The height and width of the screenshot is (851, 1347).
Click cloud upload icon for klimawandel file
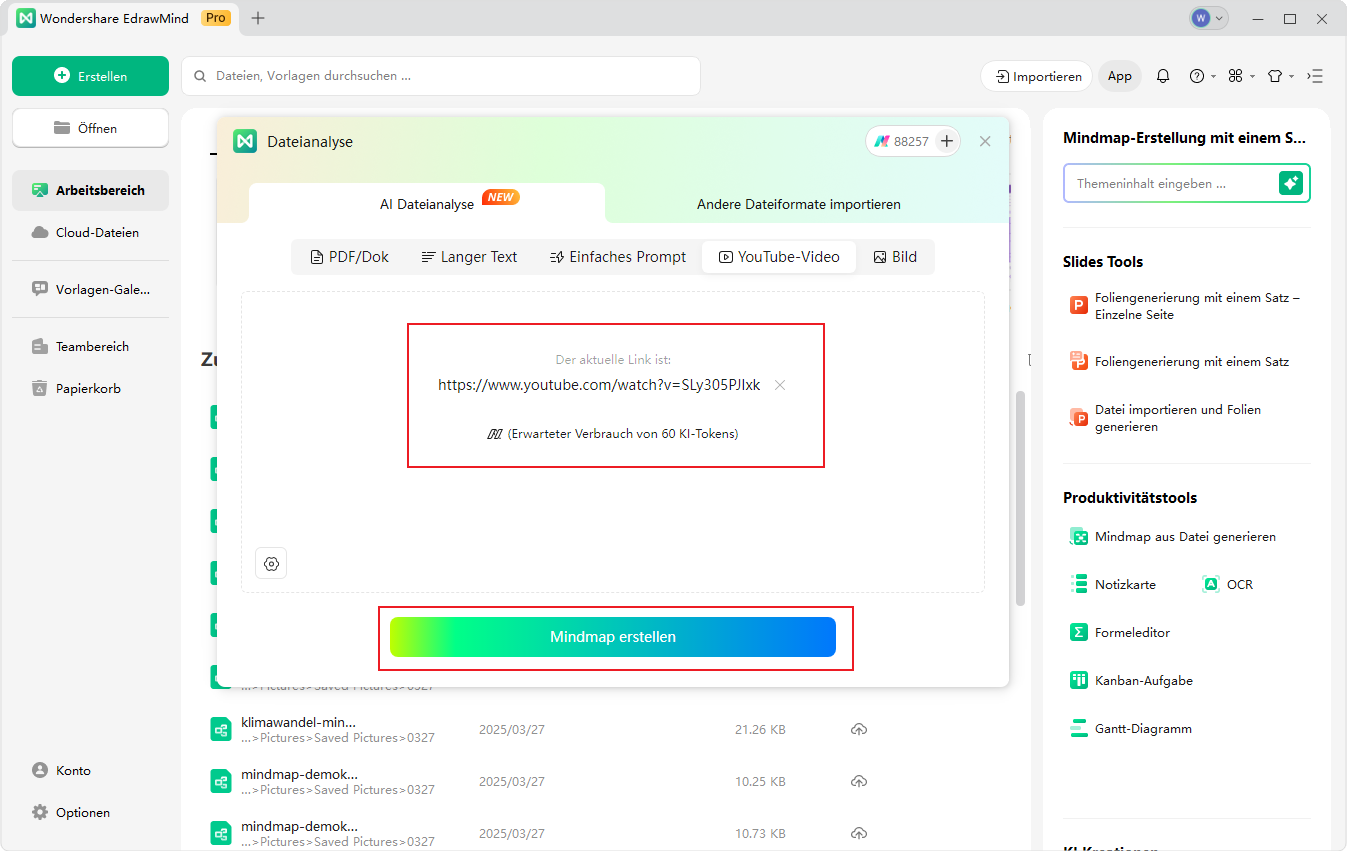(858, 730)
